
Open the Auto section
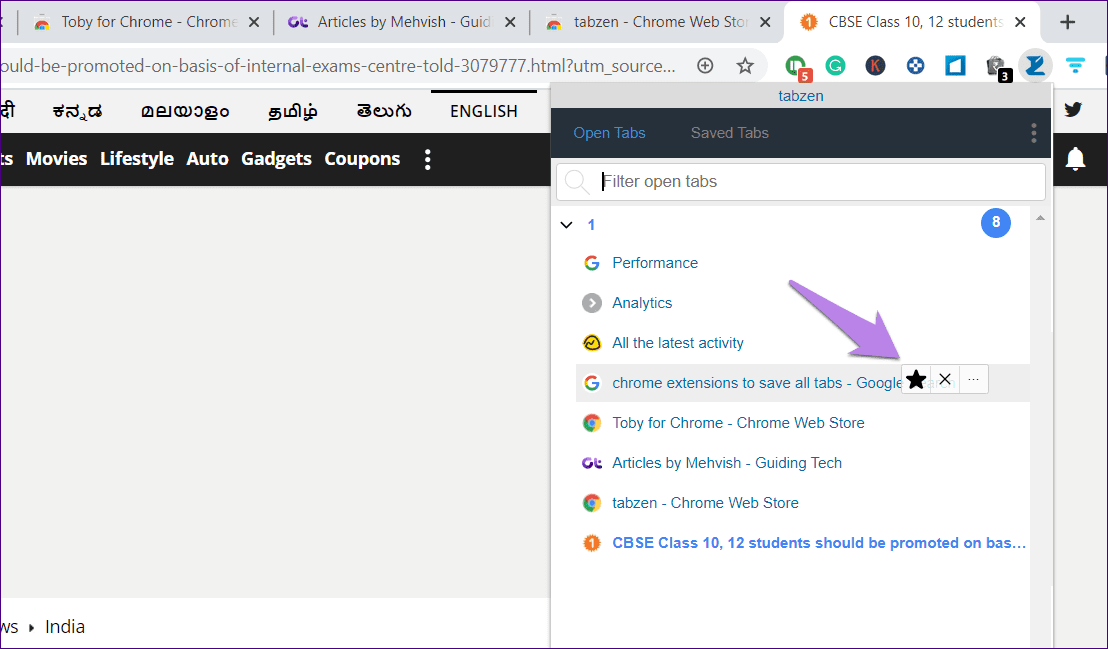pyautogui.click(x=207, y=159)
